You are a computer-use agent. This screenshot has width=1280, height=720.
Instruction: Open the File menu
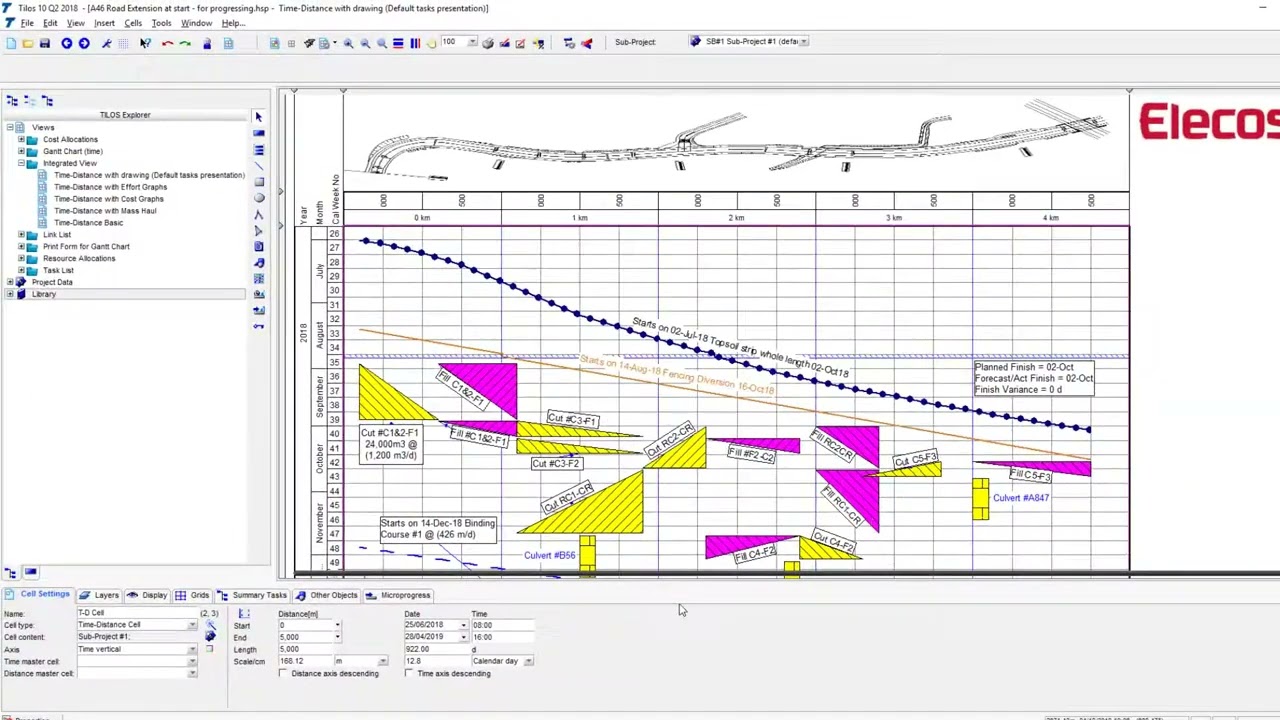[x=27, y=23]
